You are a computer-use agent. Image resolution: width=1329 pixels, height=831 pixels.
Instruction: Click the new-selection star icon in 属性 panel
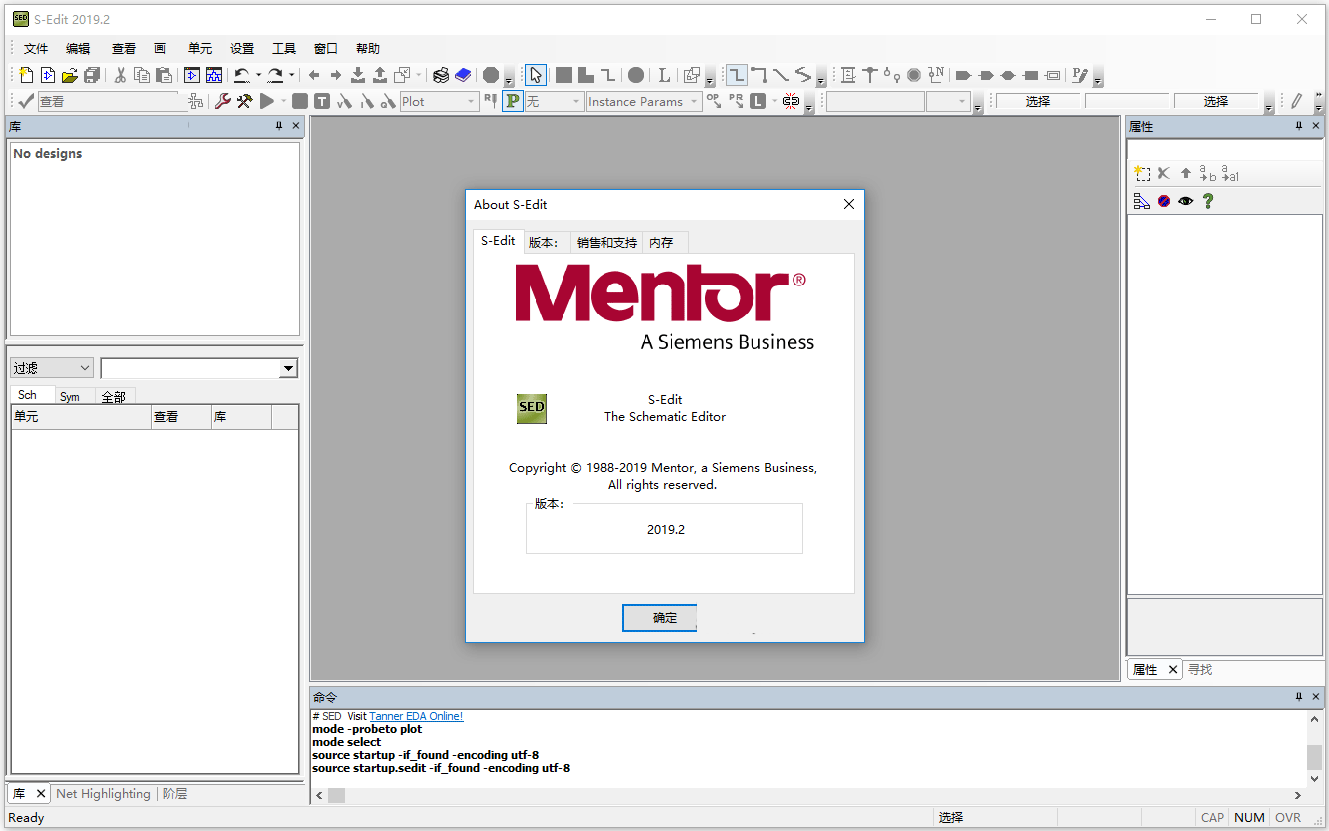[x=1142, y=173]
